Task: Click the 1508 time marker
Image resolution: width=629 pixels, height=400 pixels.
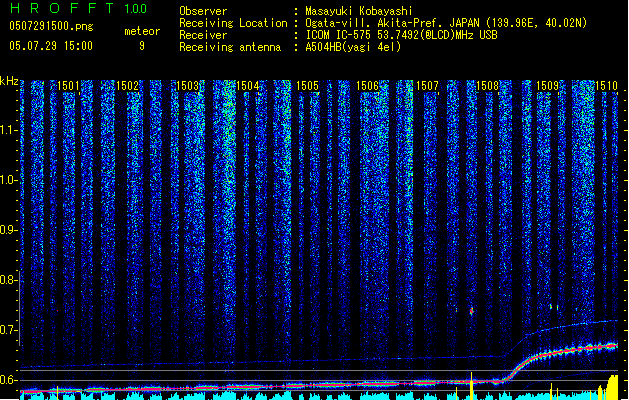Action: coord(487,86)
